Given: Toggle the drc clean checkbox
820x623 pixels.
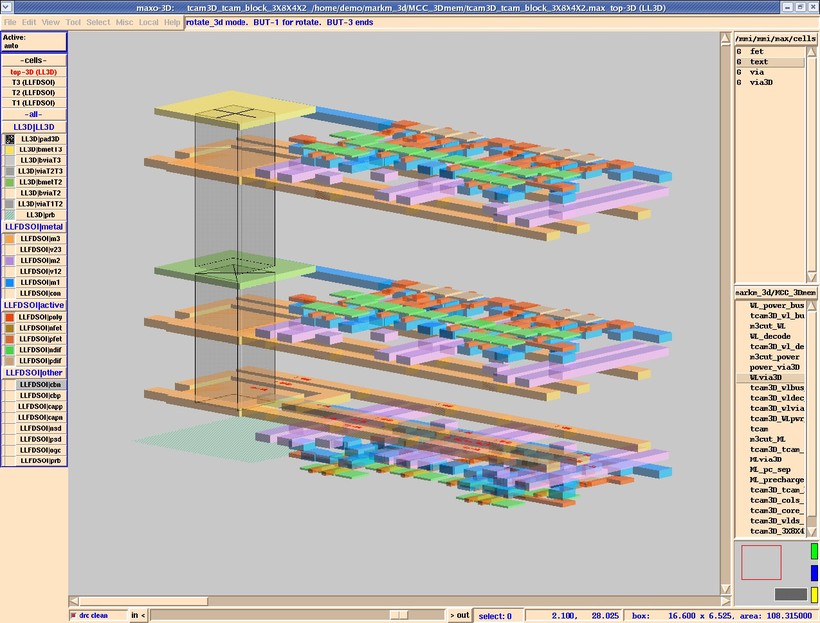Looking at the screenshot, I should click(74, 615).
